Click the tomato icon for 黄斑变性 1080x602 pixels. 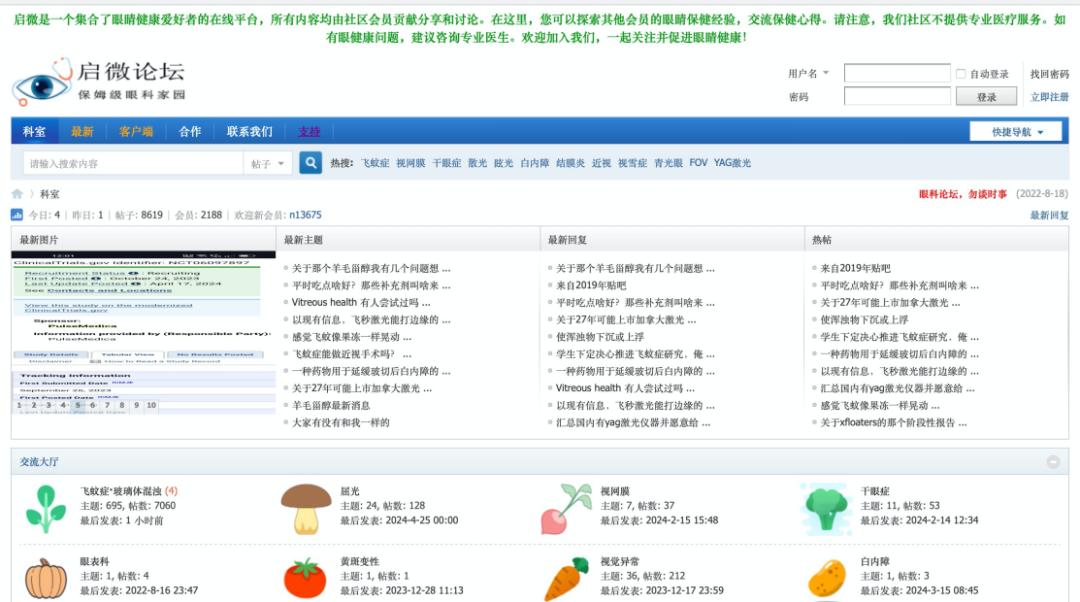click(306, 578)
